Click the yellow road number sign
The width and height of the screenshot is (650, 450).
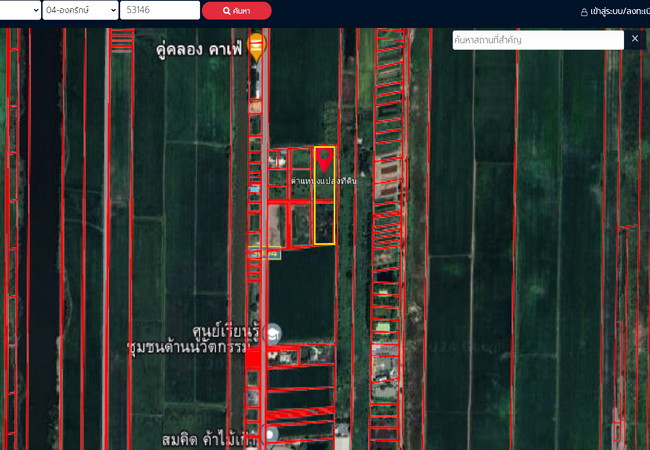click(x=264, y=252)
